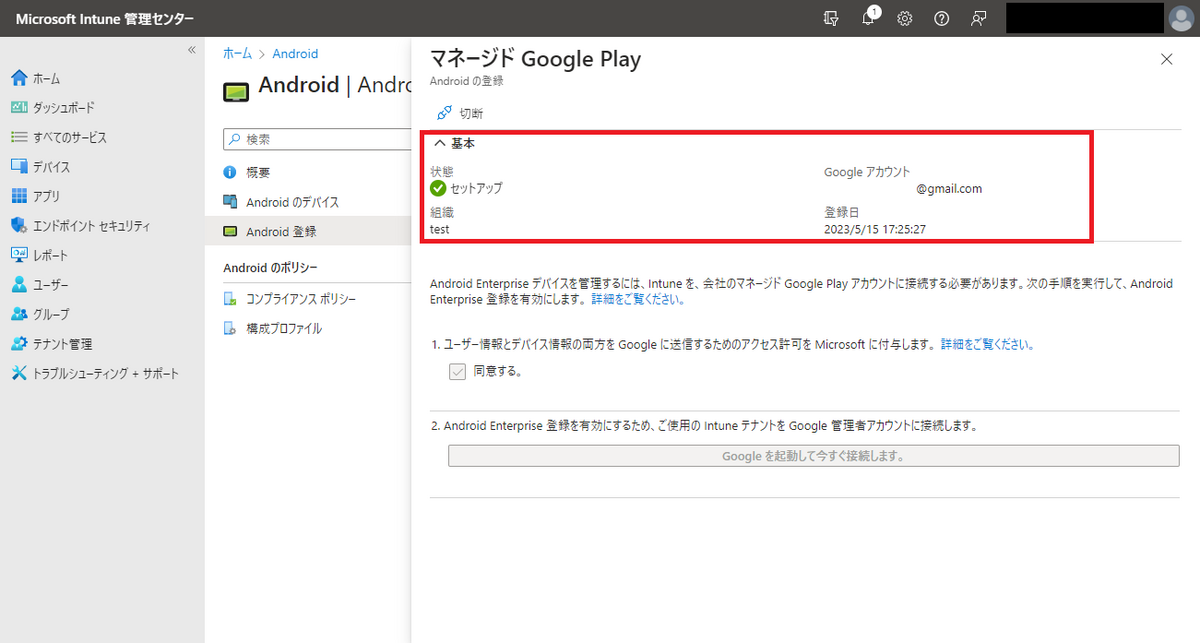Viewport: 1200px width, 643px height.
Task: Click the Android のデバイス icon
Action: (230, 202)
